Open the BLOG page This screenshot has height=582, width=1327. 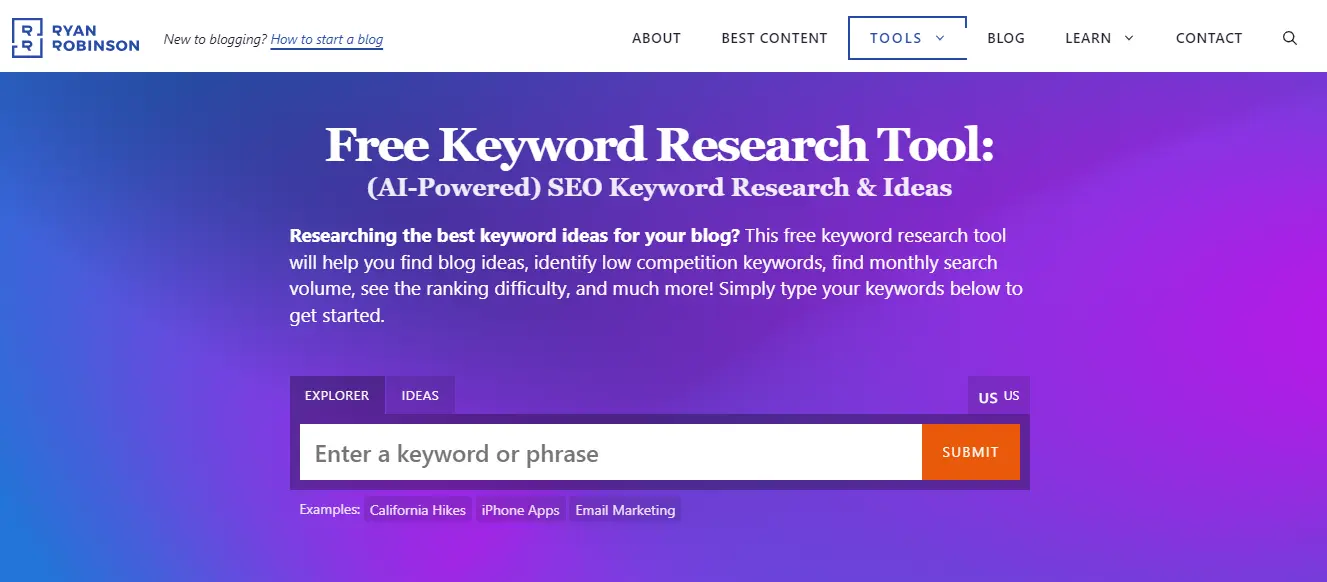pos(1006,38)
